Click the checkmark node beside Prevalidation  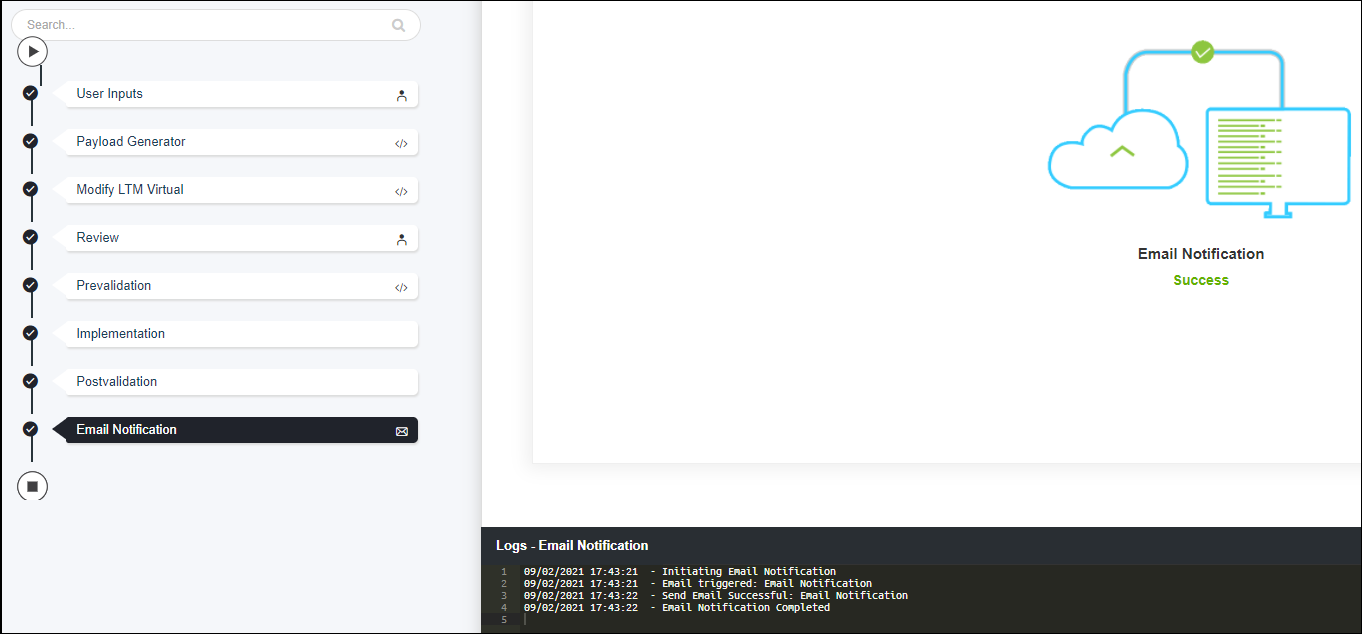(31, 285)
